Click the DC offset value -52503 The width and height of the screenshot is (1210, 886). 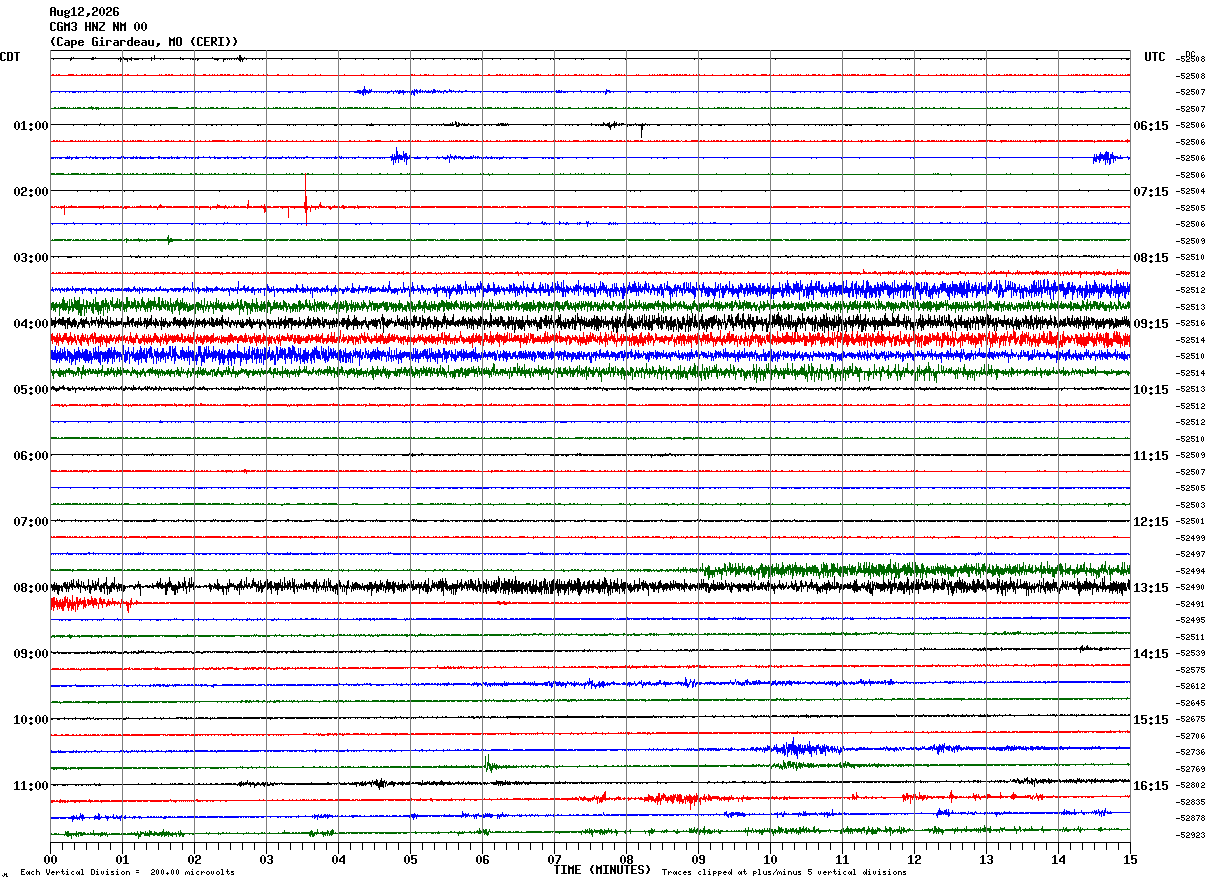click(1191, 505)
